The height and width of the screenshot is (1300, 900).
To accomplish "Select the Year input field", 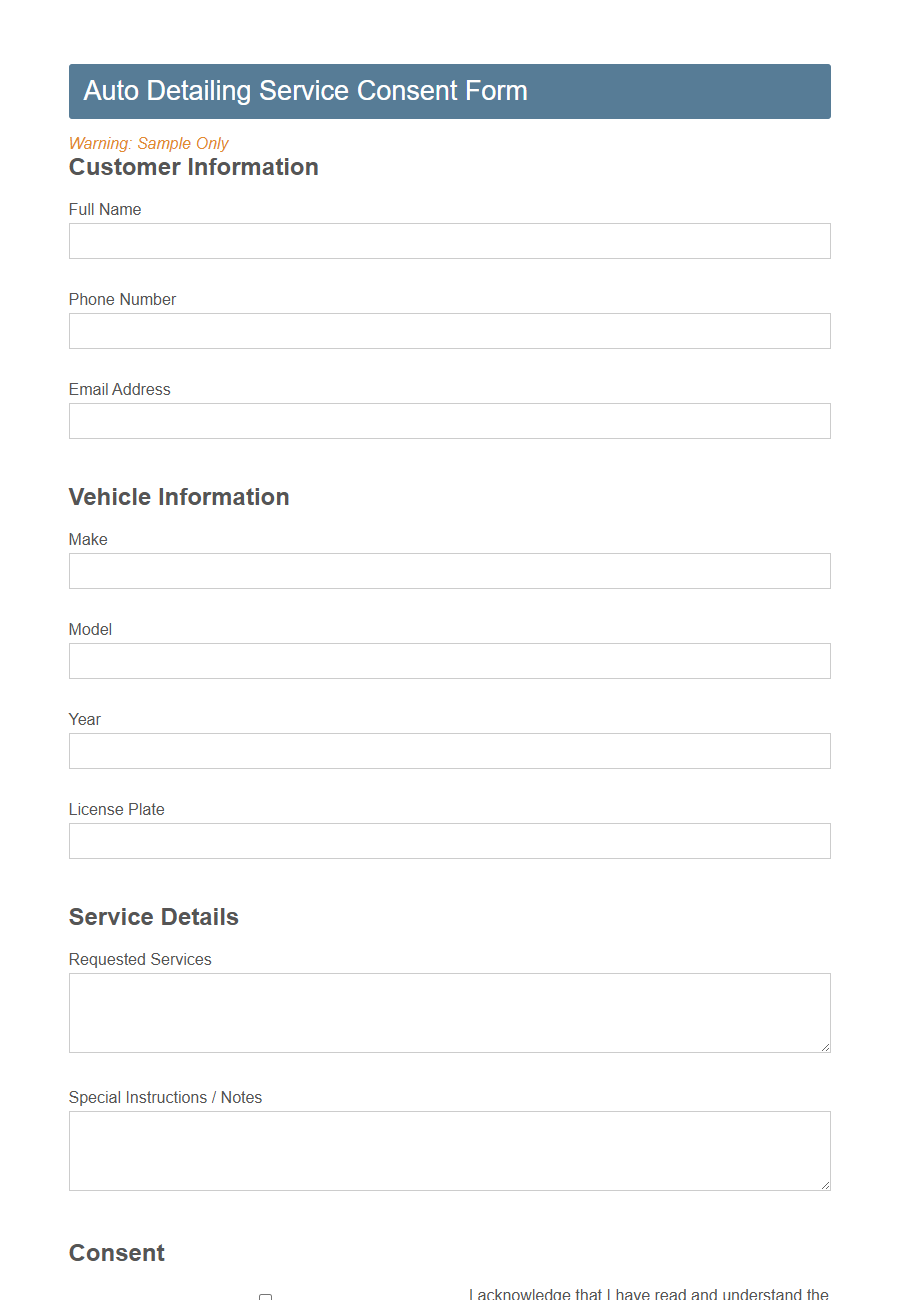I will [x=449, y=751].
